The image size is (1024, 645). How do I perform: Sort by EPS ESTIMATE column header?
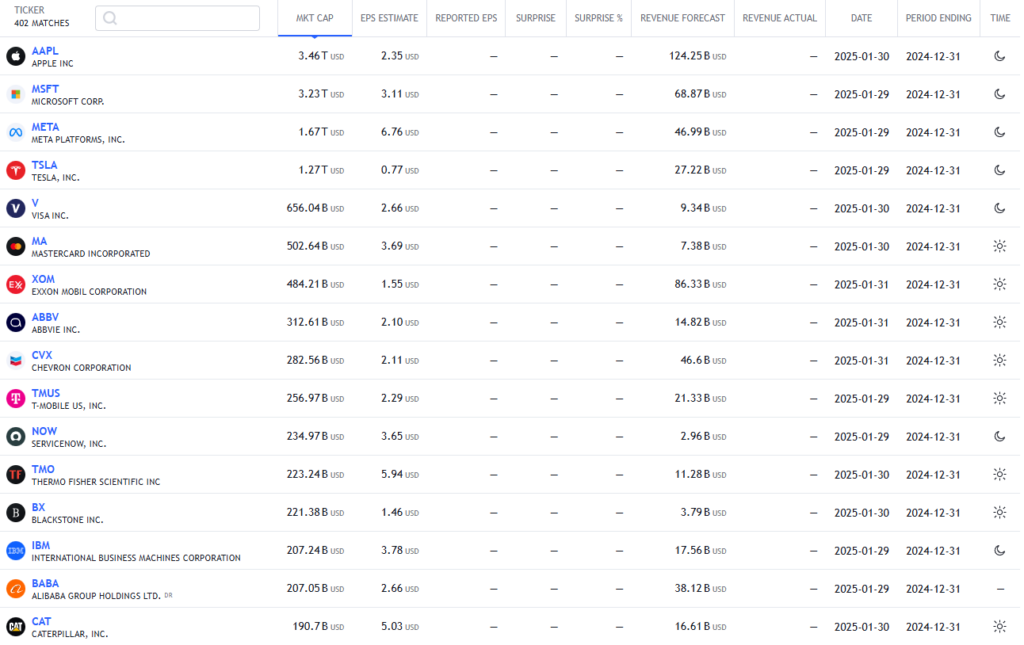pos(389,18)
